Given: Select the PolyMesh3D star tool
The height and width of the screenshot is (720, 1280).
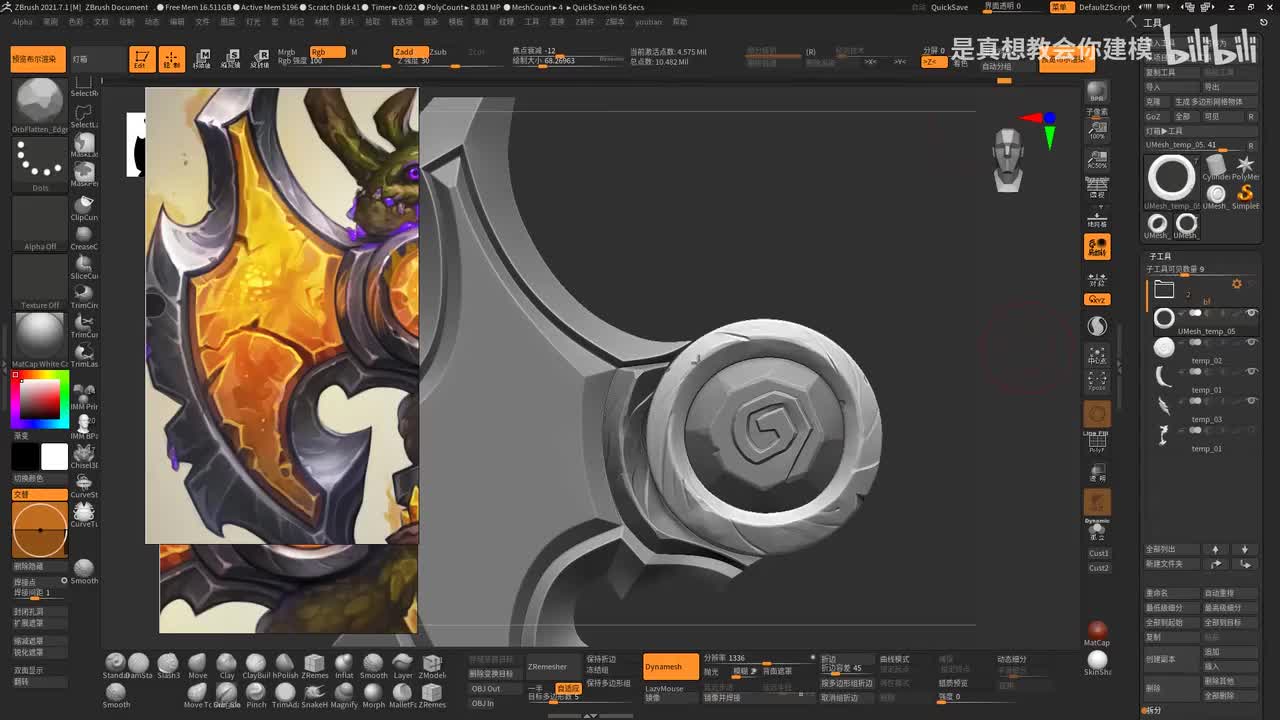Looking at the screenshot, I should pos(1246,166).
